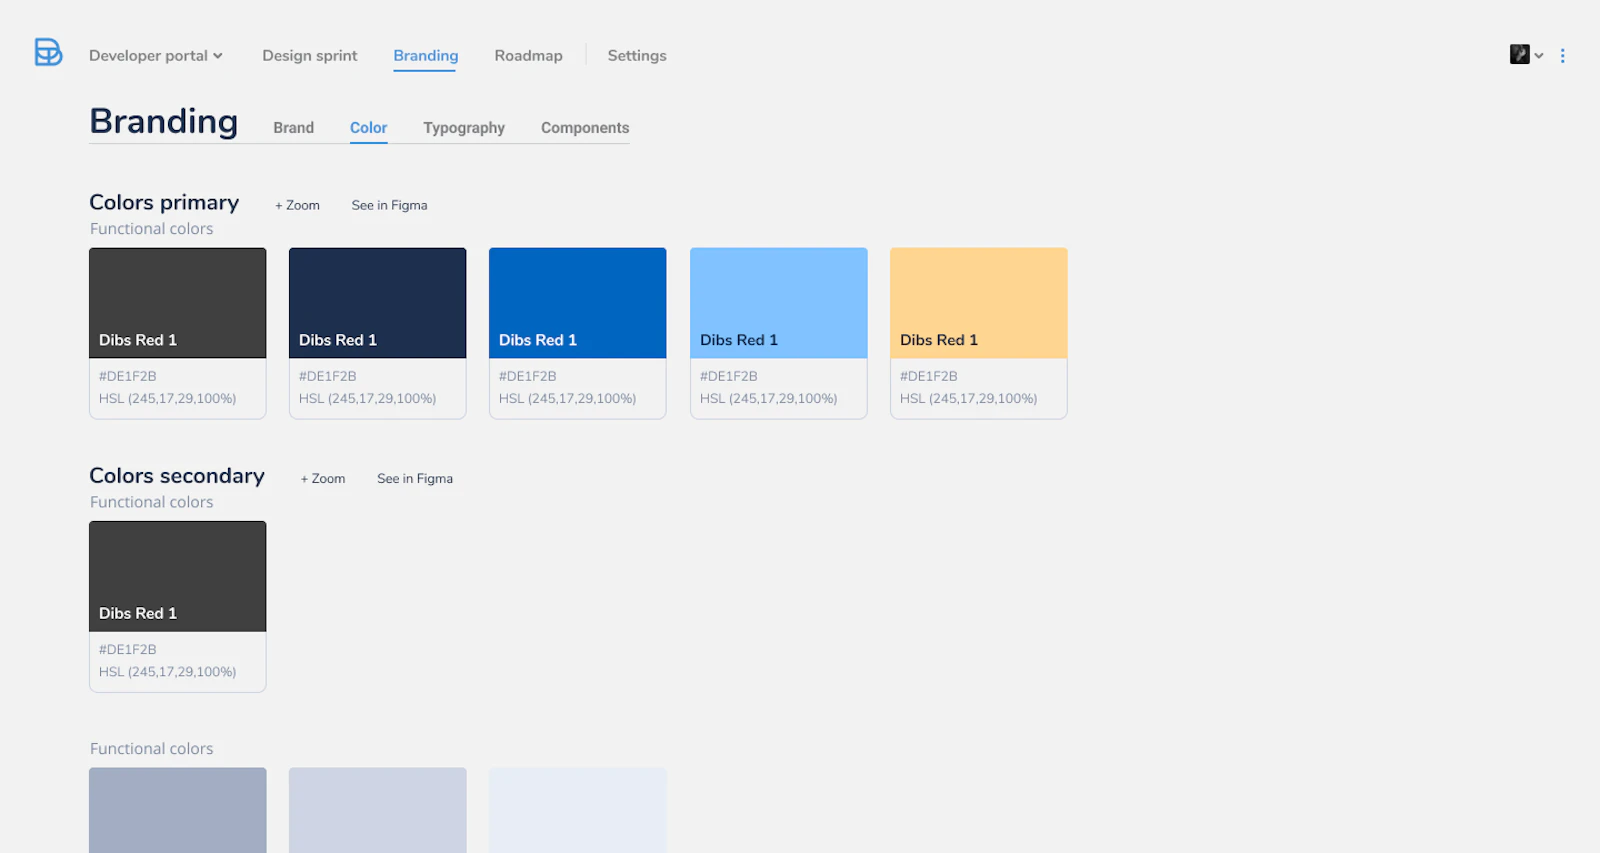The image size is (1600, 853).
Task: Expand the user avatar dropdown arrow
Action: (1539, 56)
